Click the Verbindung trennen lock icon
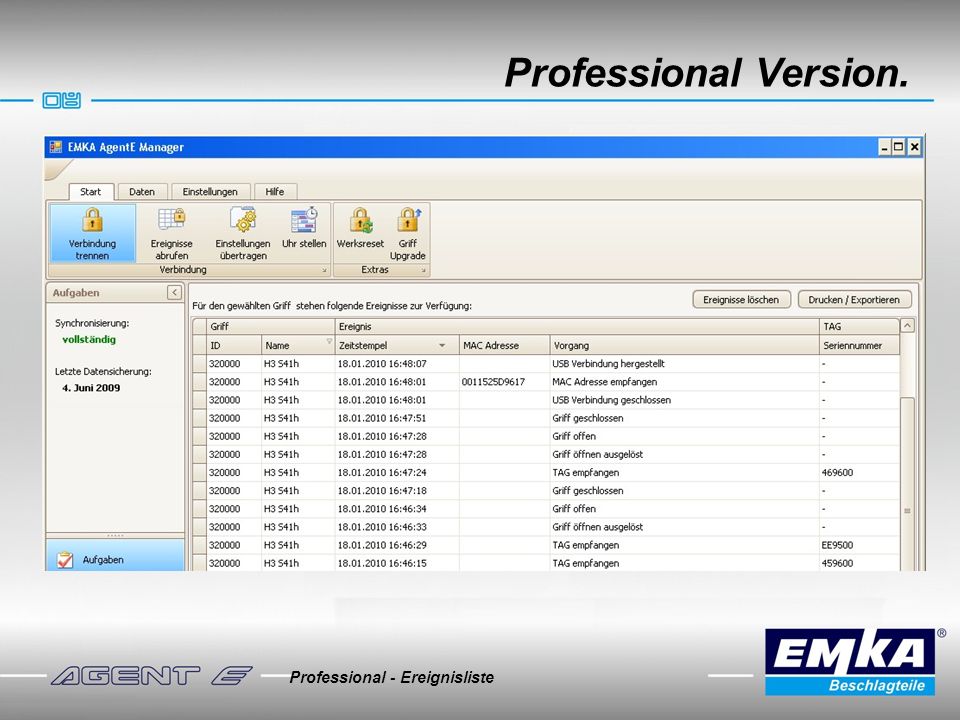 [x=92, y=220]
